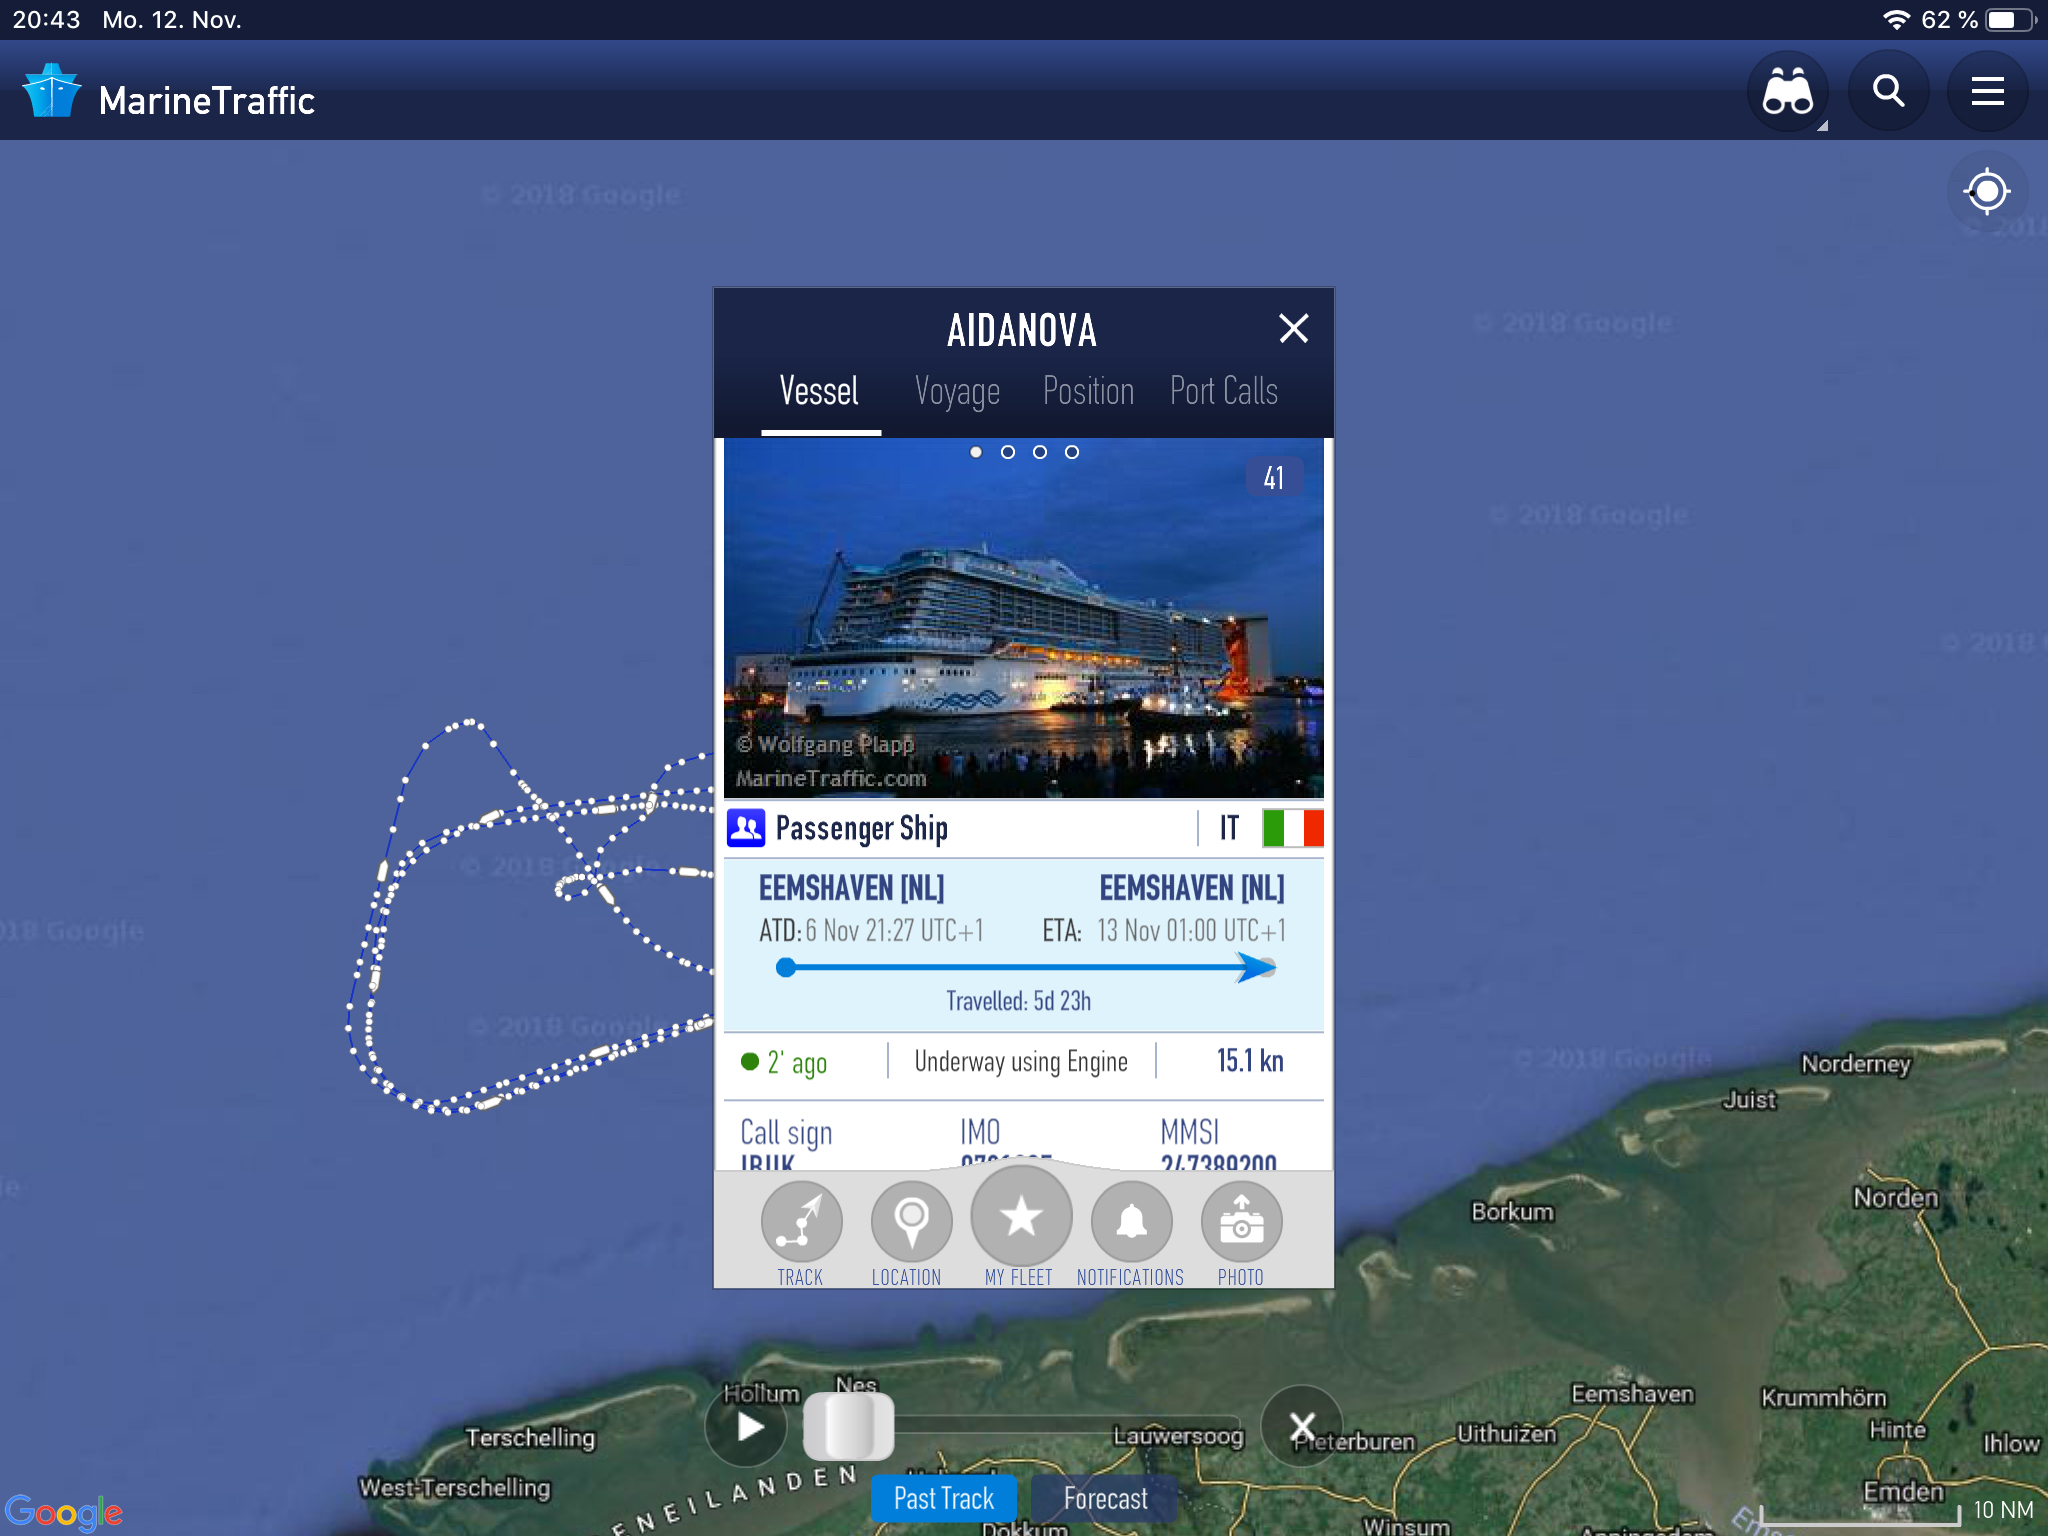This screenshot has width=2048, height=1536.
Task: Upload photo via PHOTO camera icon
Action: pyautogui.click(x=1241, y=1222)
